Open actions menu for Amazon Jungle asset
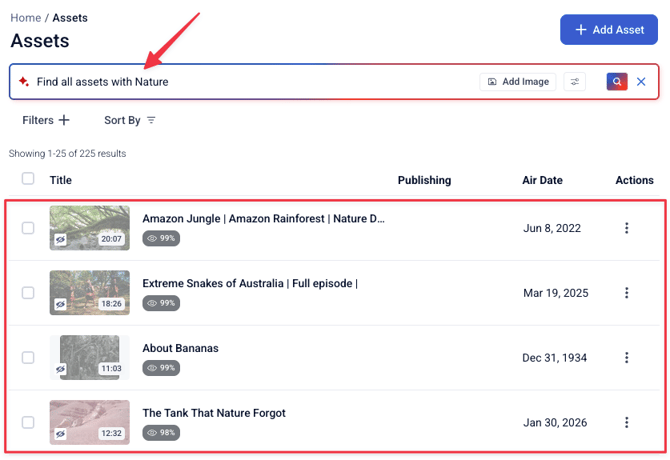 pos(627,228)
